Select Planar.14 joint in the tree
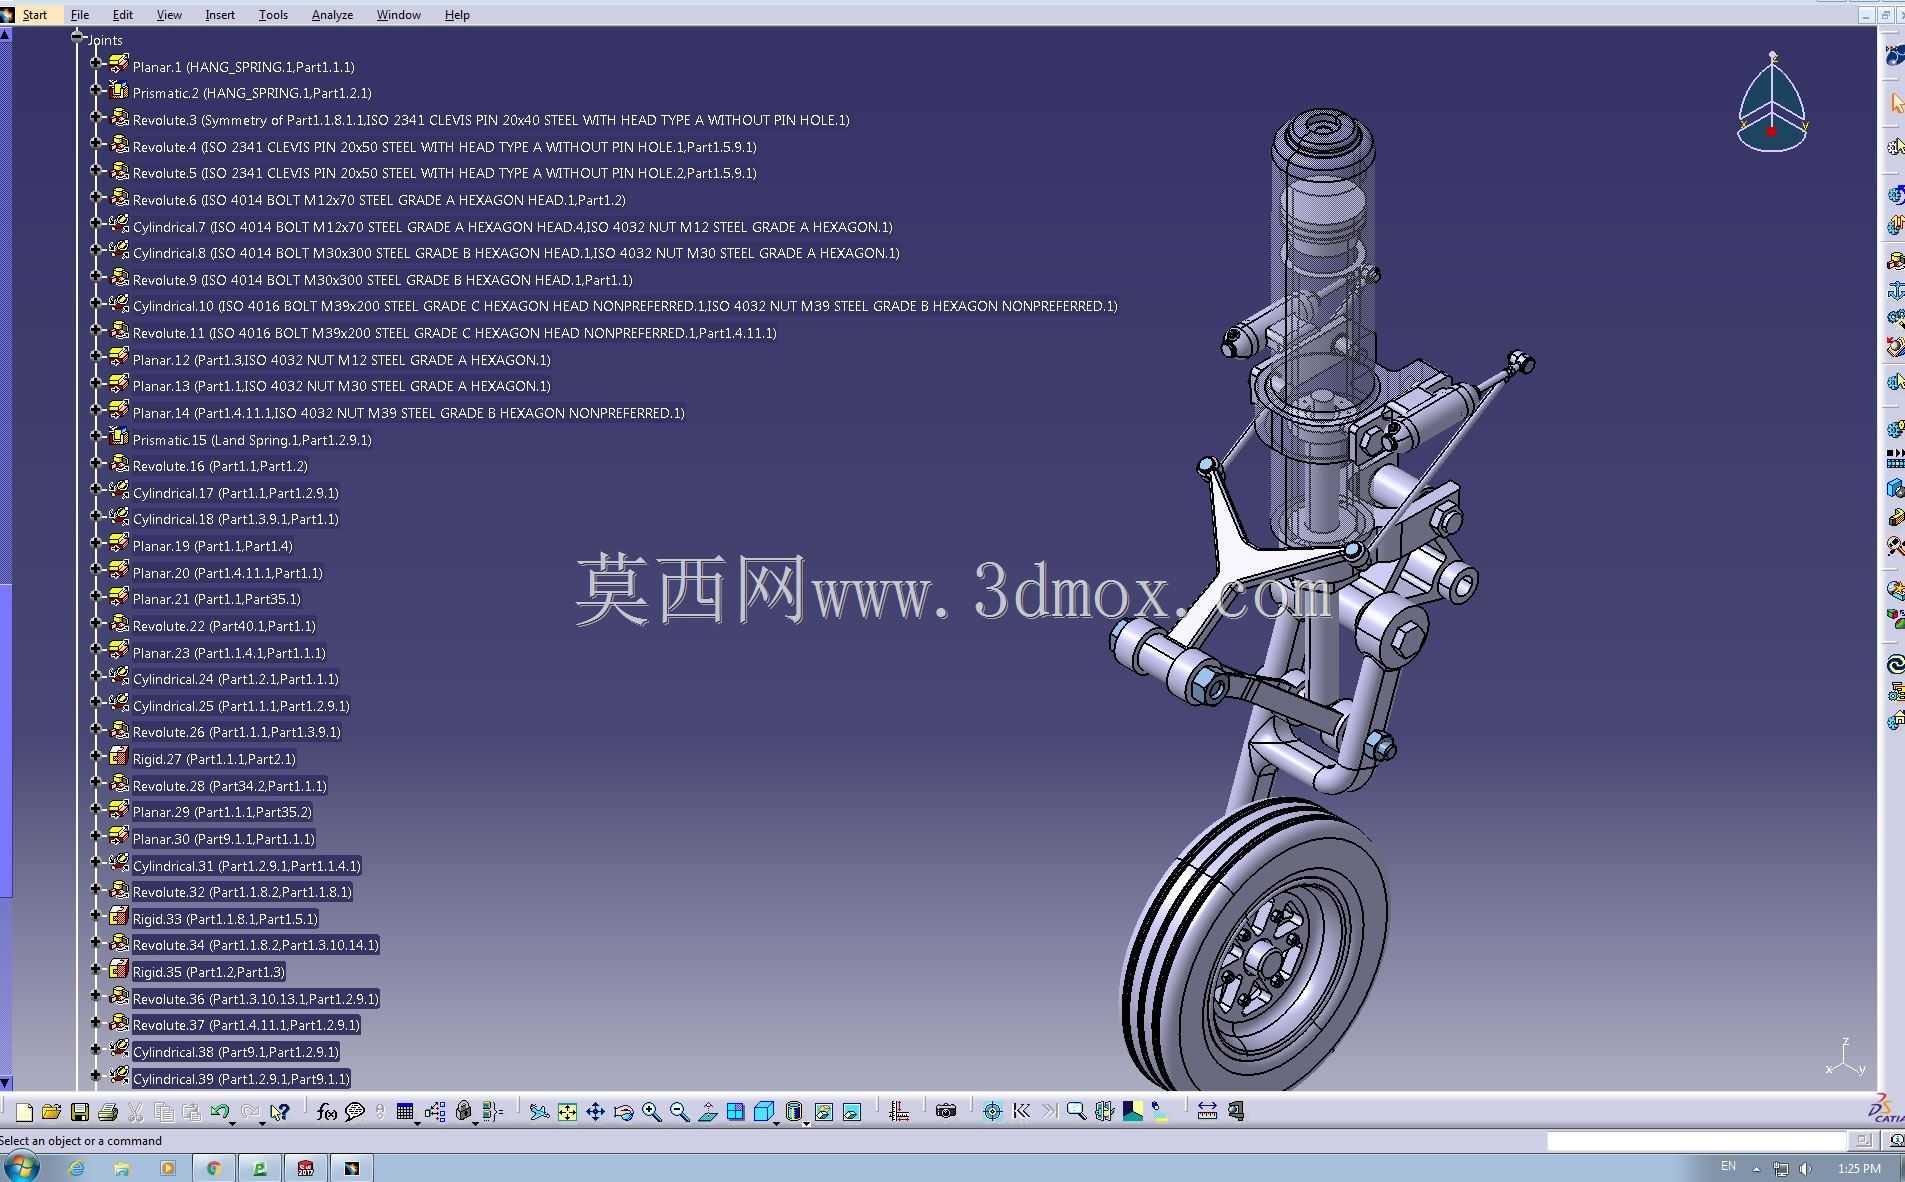This screenshot has height=1182, width=1905. pos(408,413)
